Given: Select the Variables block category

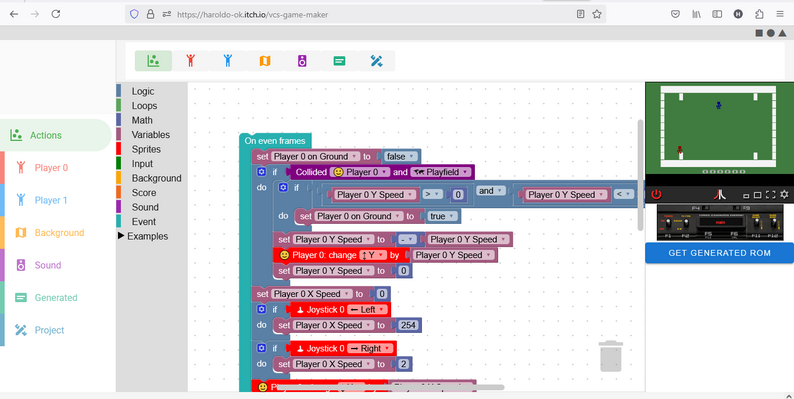Looking at the screenshot, I should point(150,135).
